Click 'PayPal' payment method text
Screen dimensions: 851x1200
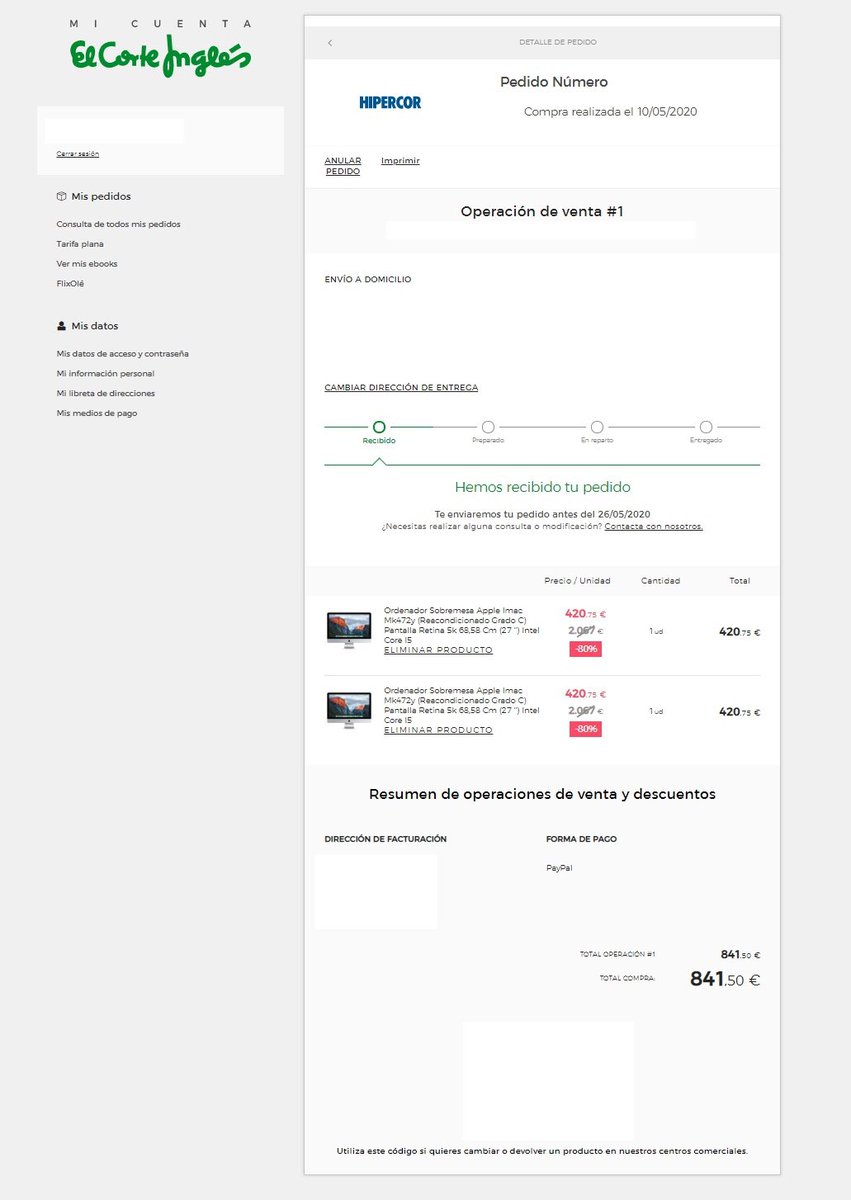point(559,868)
